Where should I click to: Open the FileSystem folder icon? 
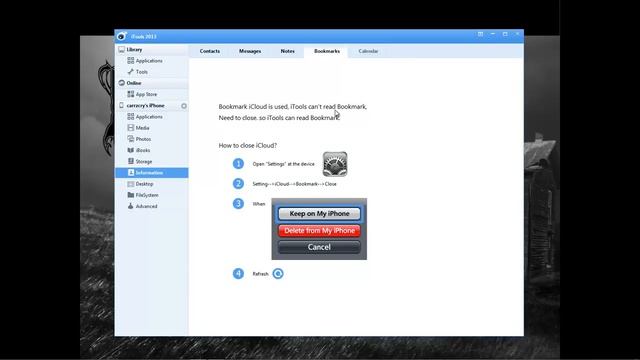point(131,195)
